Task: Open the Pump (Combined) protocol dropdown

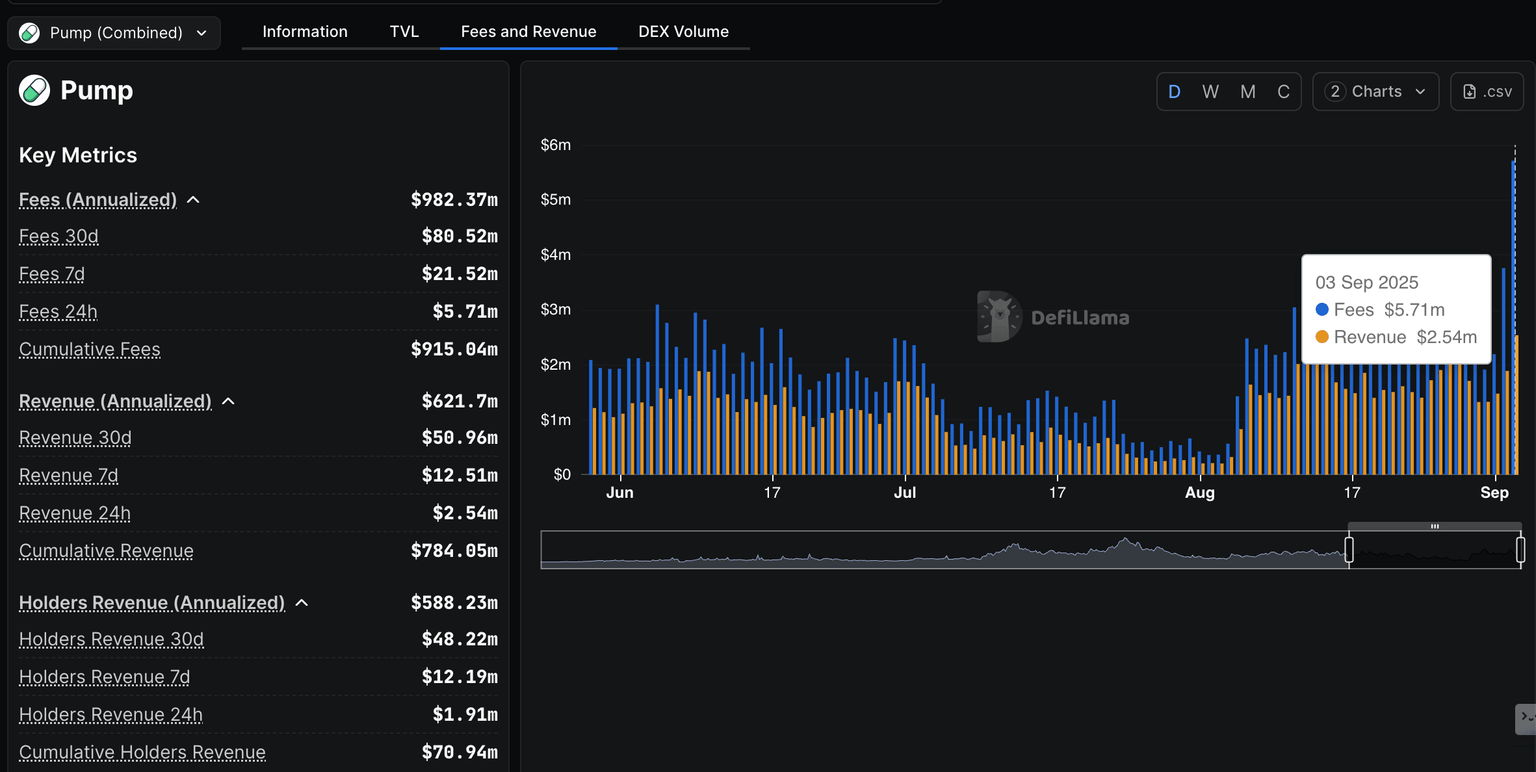Action: (x=114, y=33)
